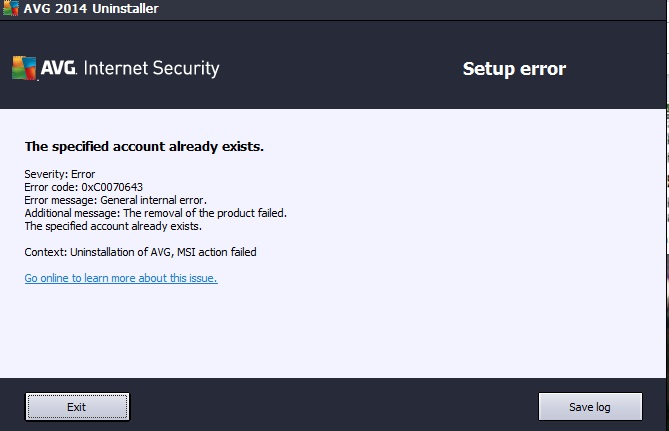Click the 'Context: Uninstallation of AVG' line

coord(140,252)
